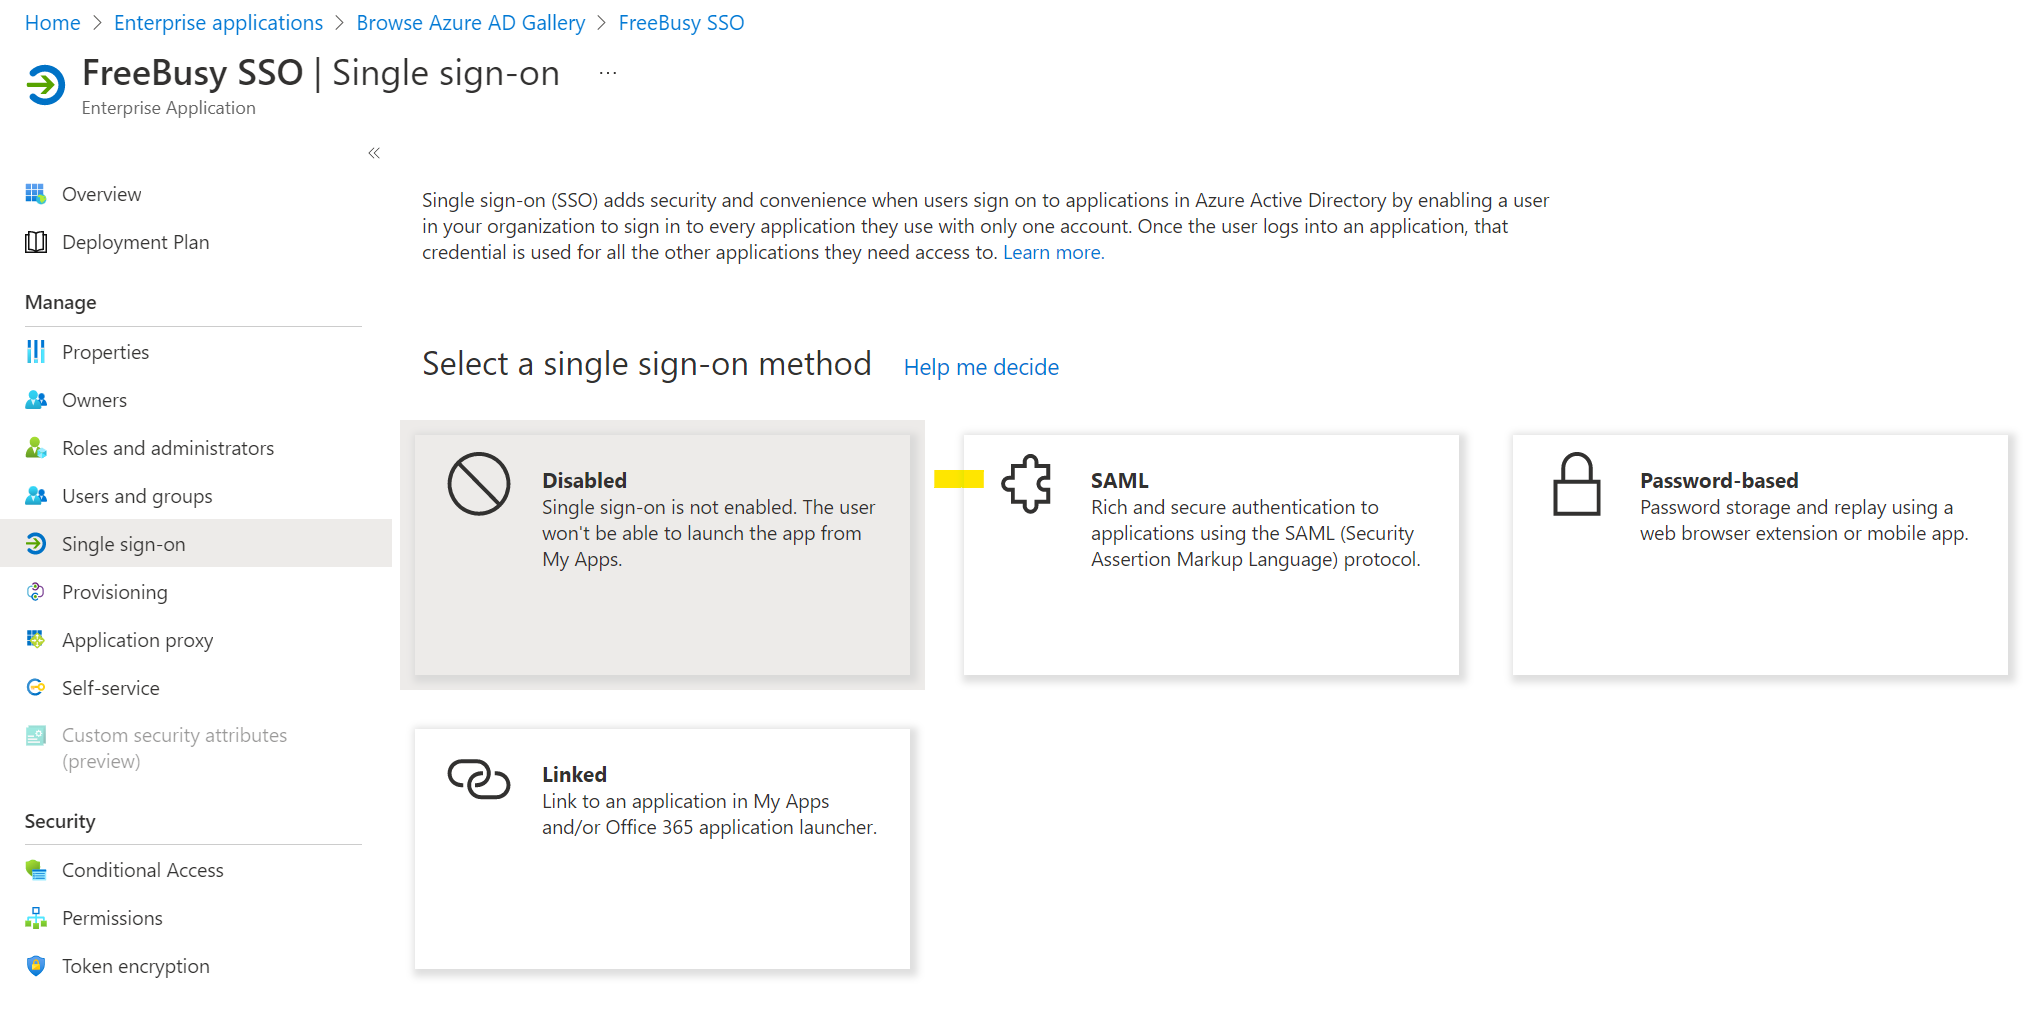2032x1018 pixels.
Task: Click the FreeBusy SSO breadcrumb link
Action: 682,23
